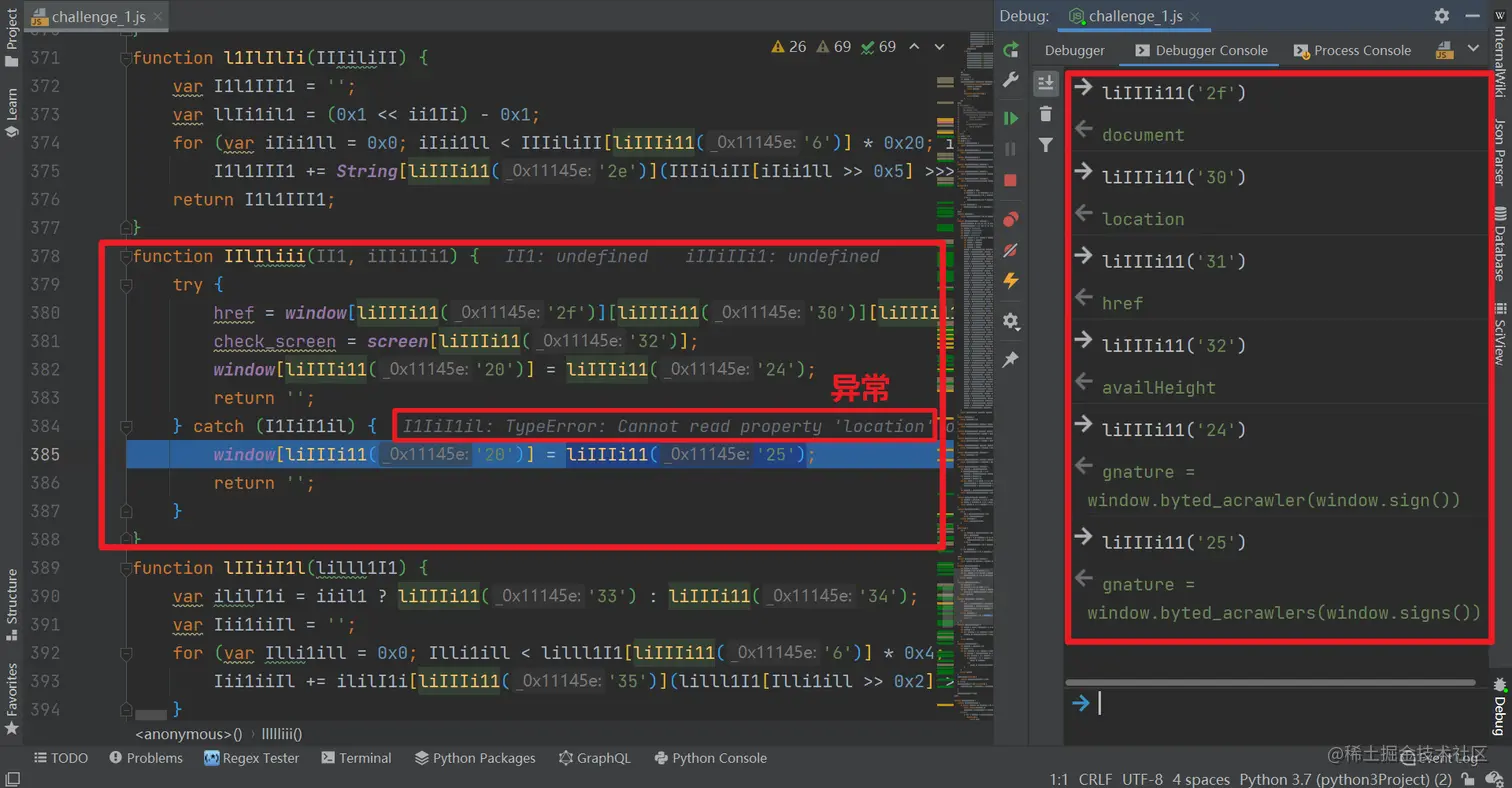Switch to the Debugger tab
This screenshot has height=788, width=1512.
1075,50
